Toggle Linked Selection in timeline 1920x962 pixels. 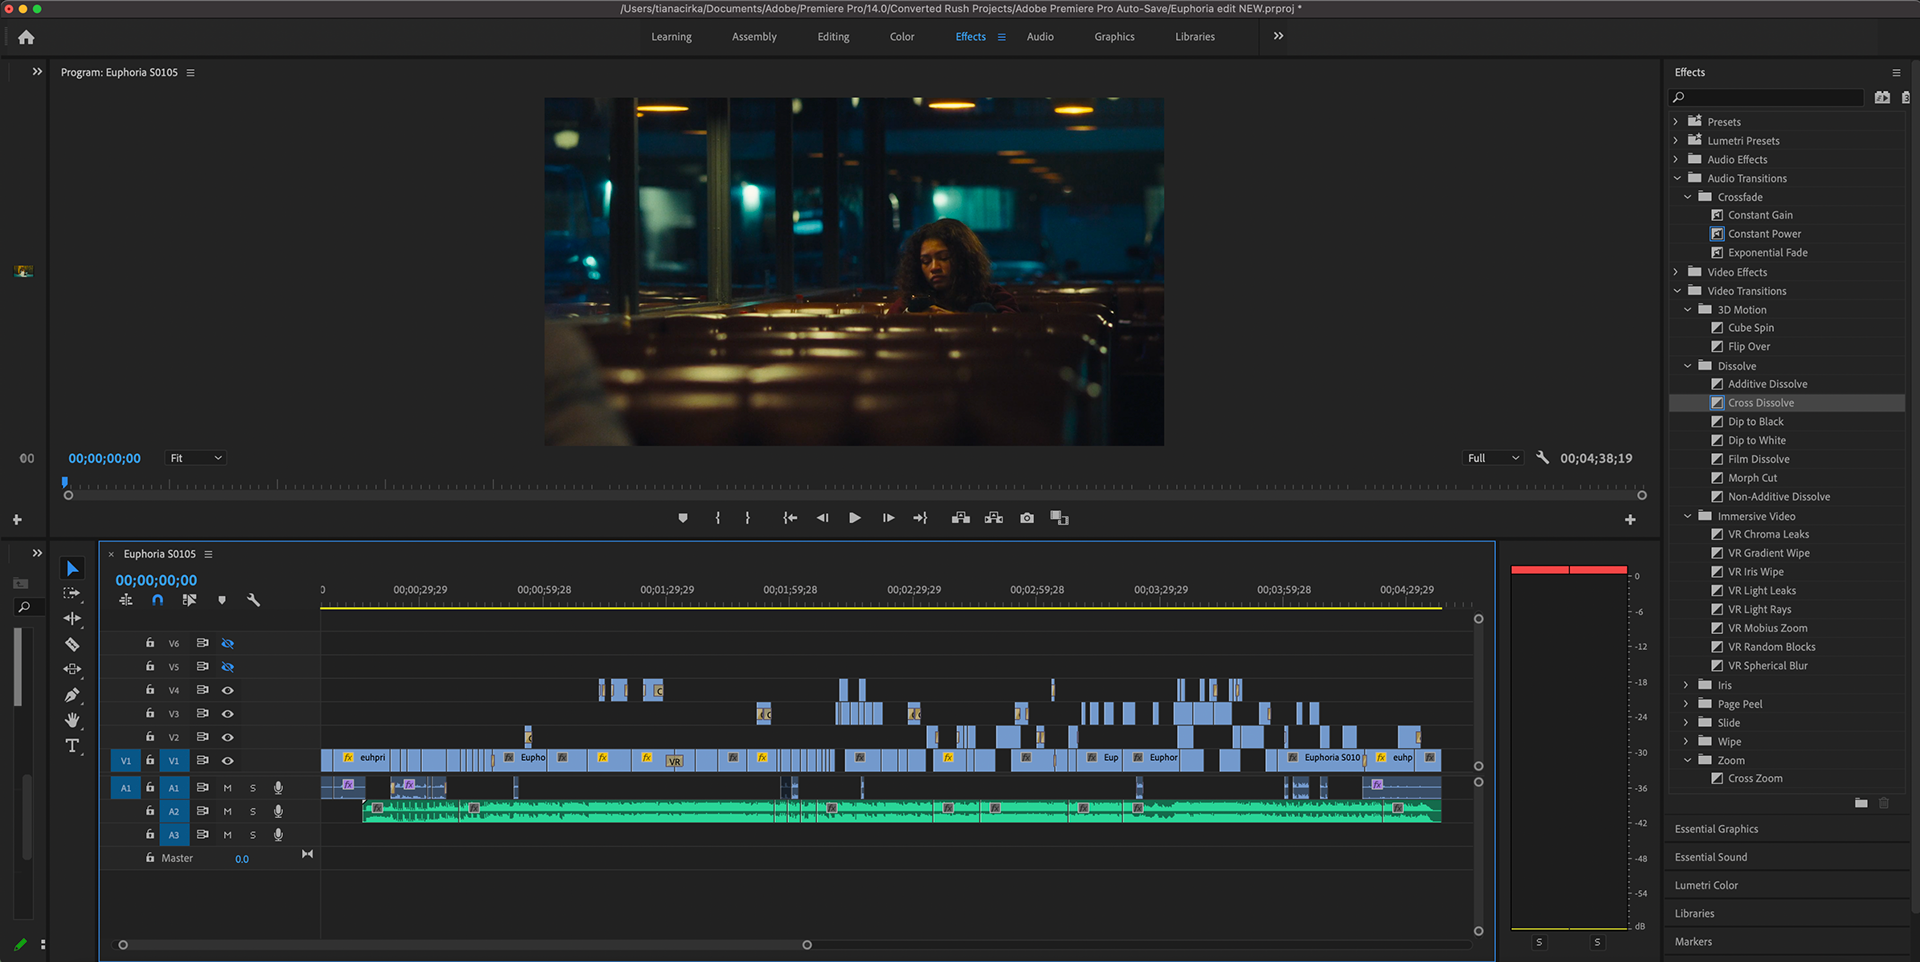coord(189,600)
